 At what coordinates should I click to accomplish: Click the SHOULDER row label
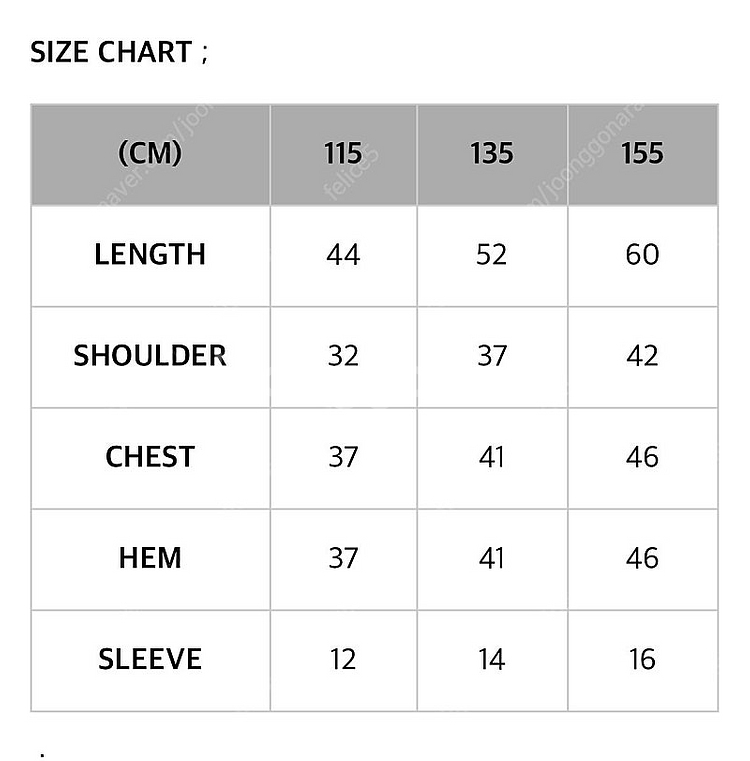(150, 357)
